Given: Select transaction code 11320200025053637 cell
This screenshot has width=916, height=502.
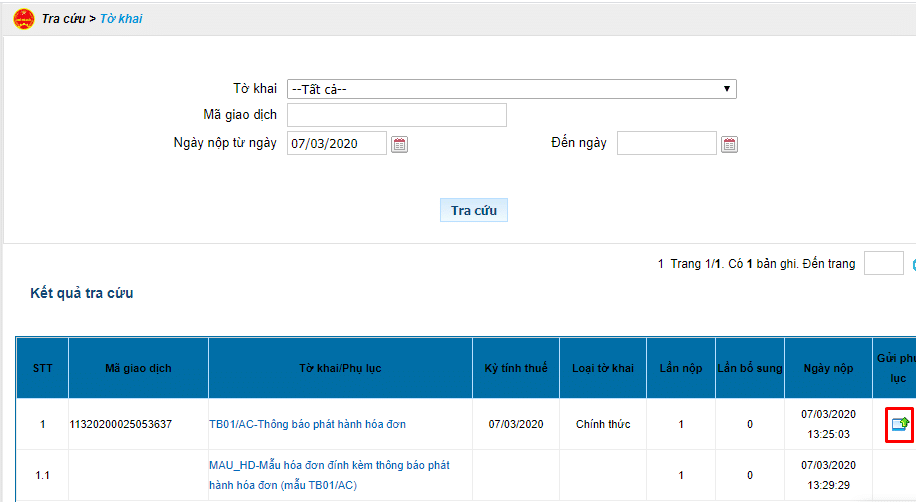Looking at the screenshot, I should [x=121, y=424].
